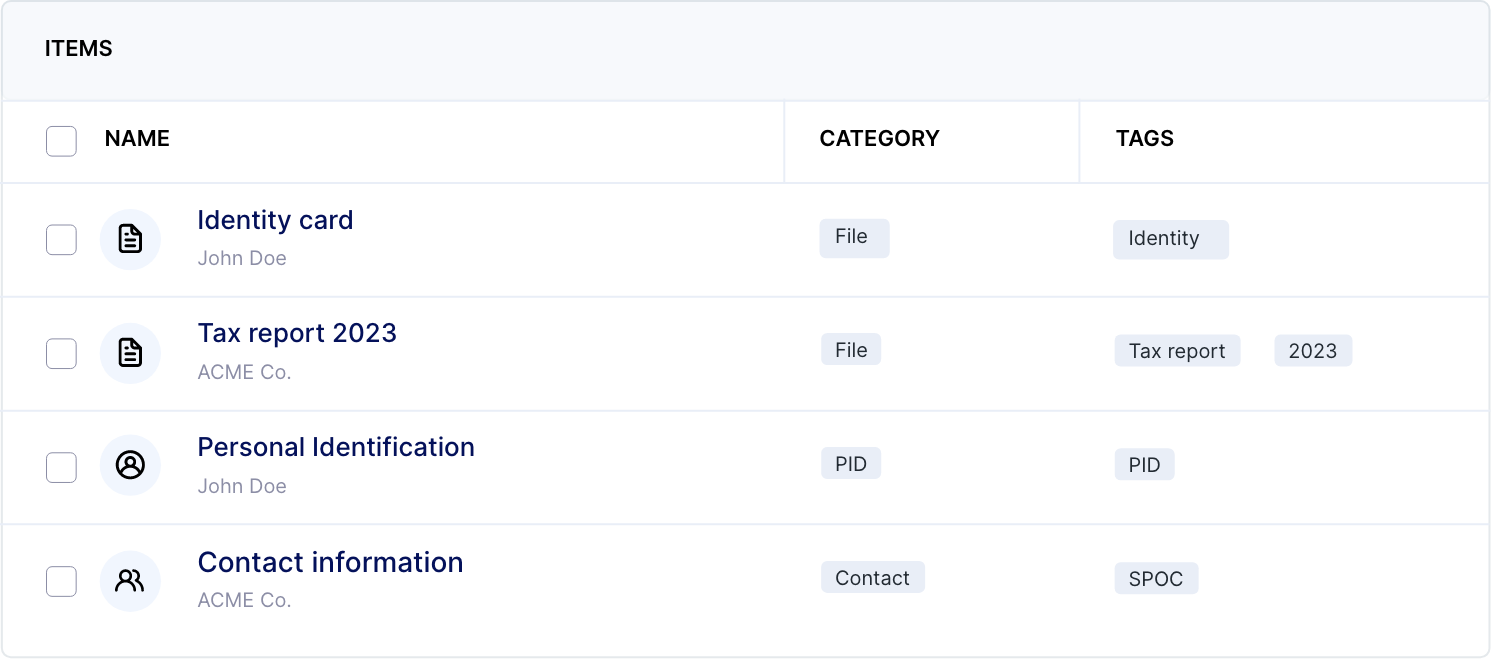Open the Tax report 2023 item

tap(297, 333)
